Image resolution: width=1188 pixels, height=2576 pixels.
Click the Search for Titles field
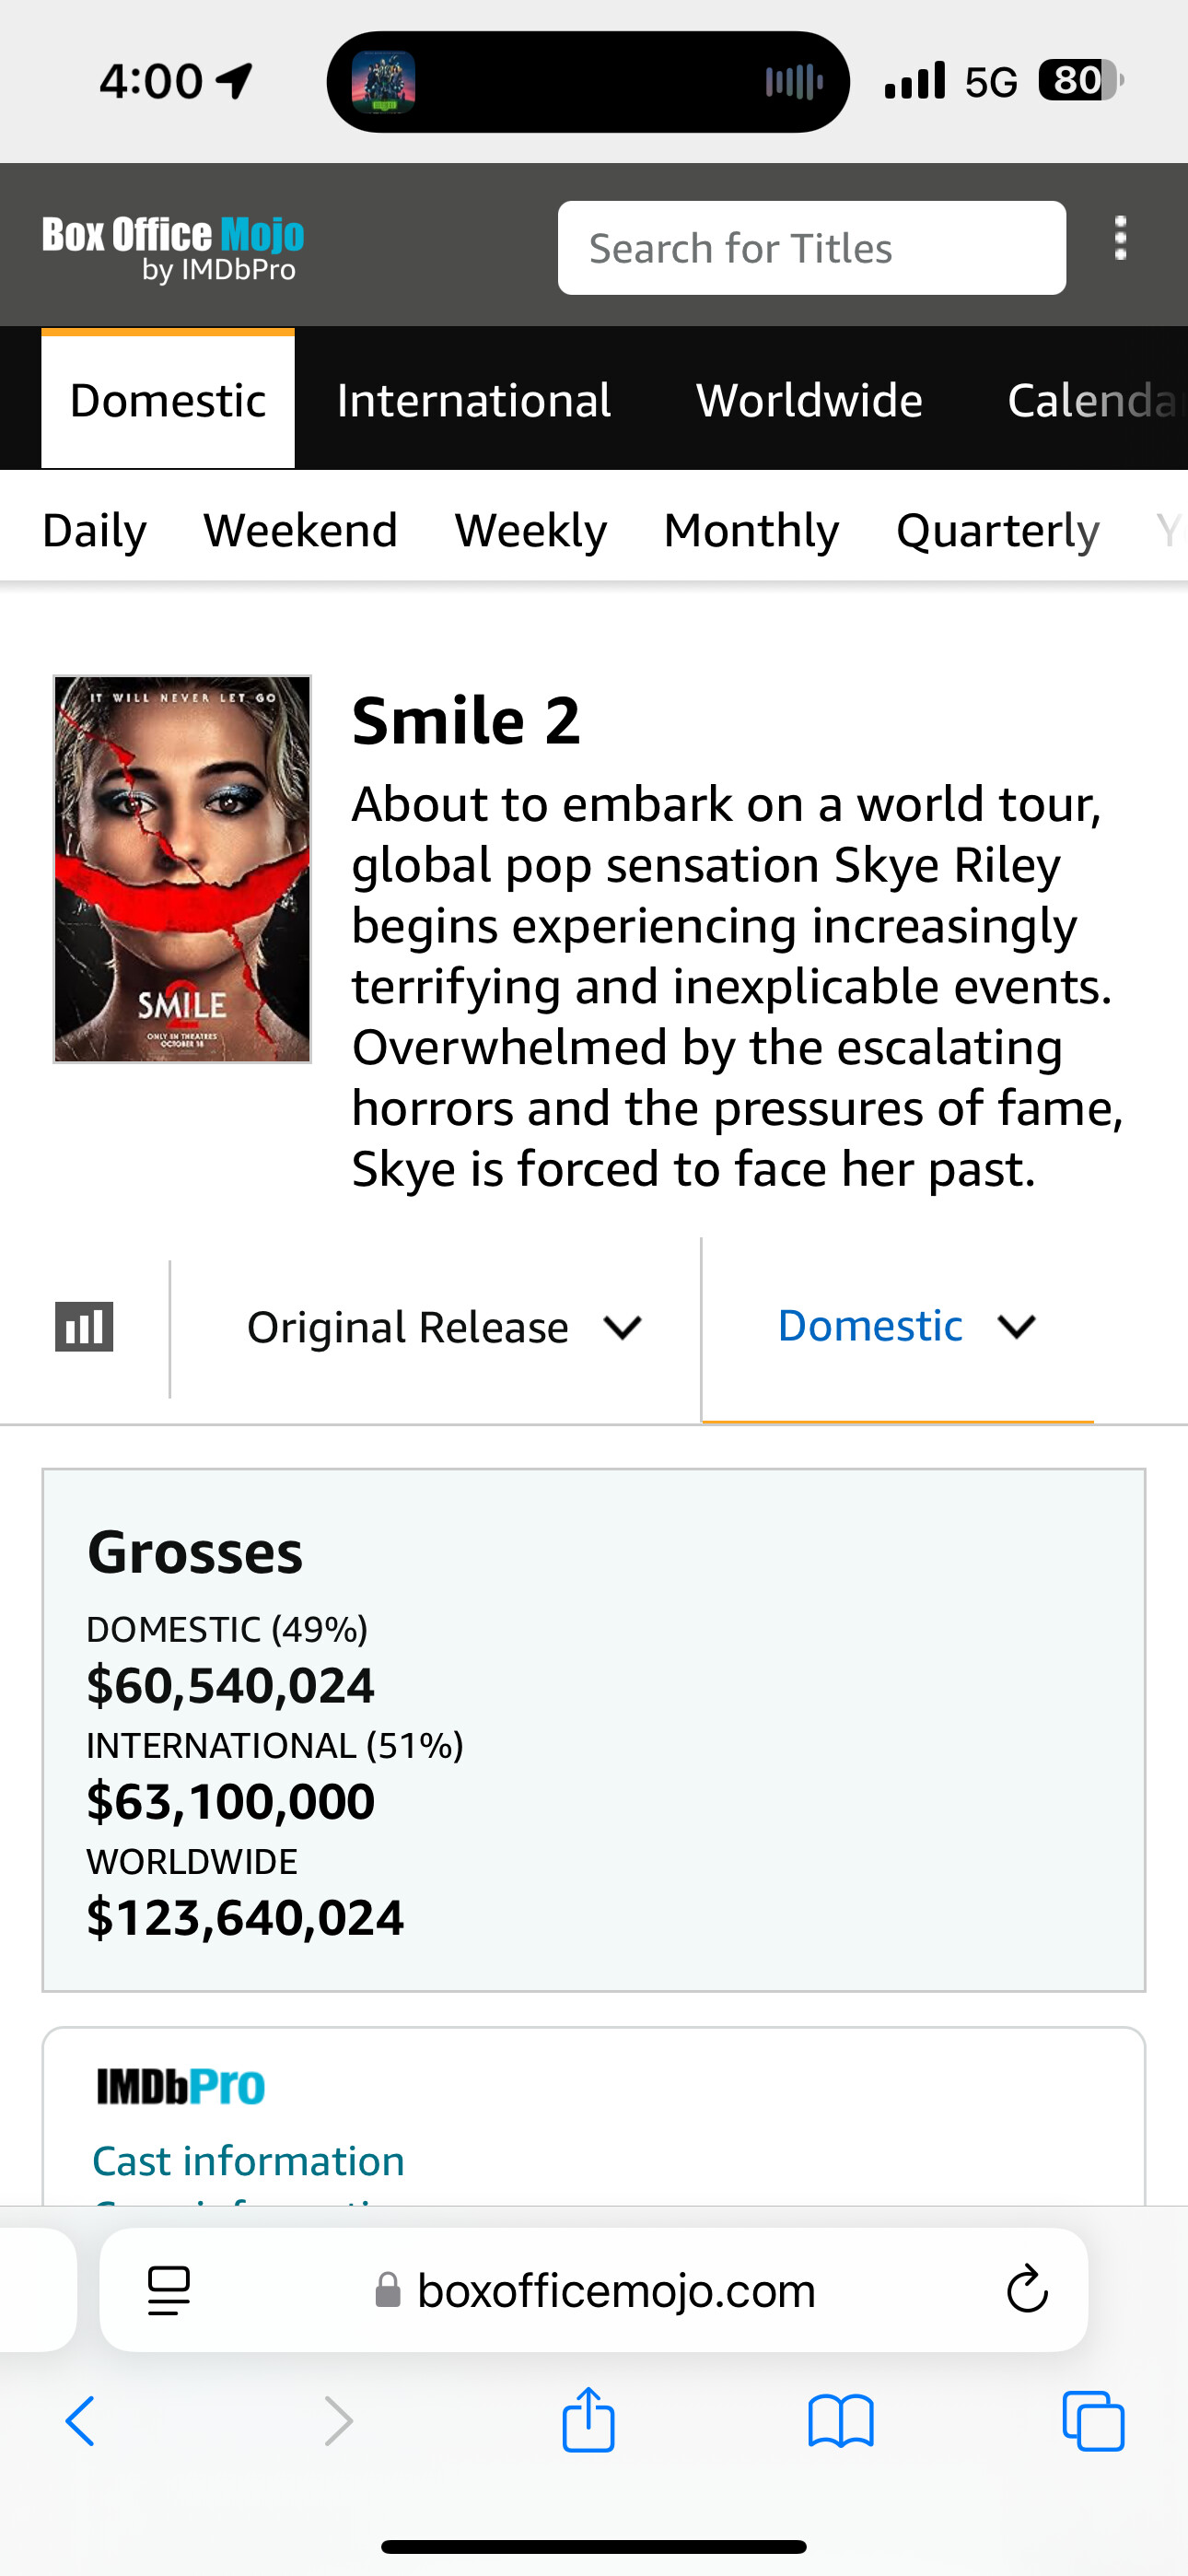(x=811, y=248)
